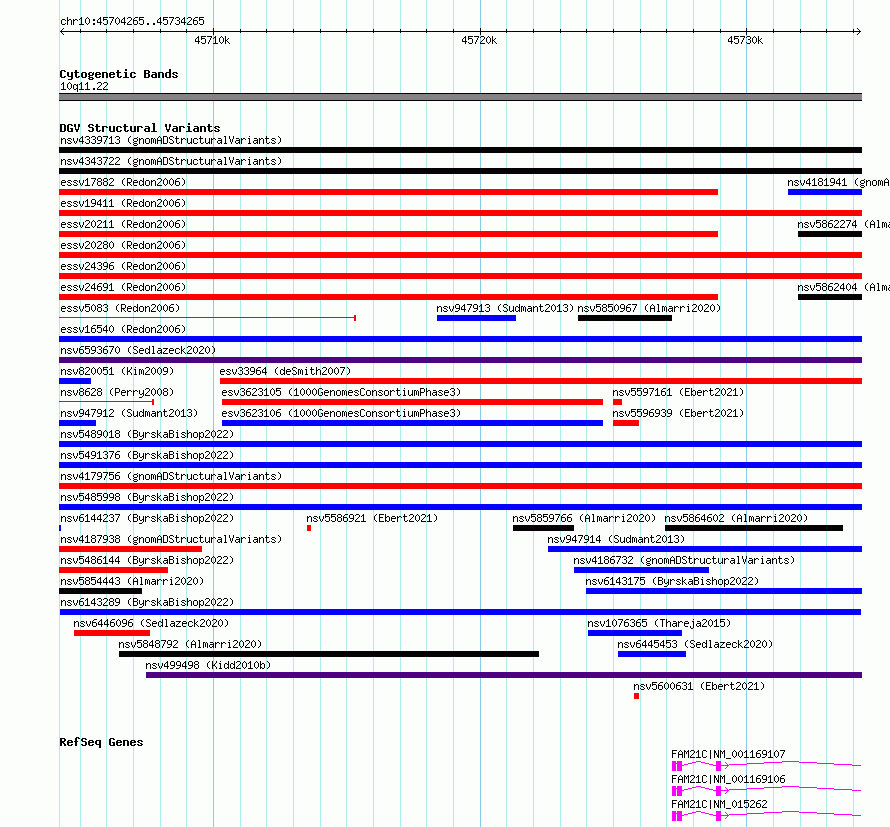The image size is (890, 827).
Task: Click esv3623106 1000Genomes variant label
Action: (x=341, y=413)
